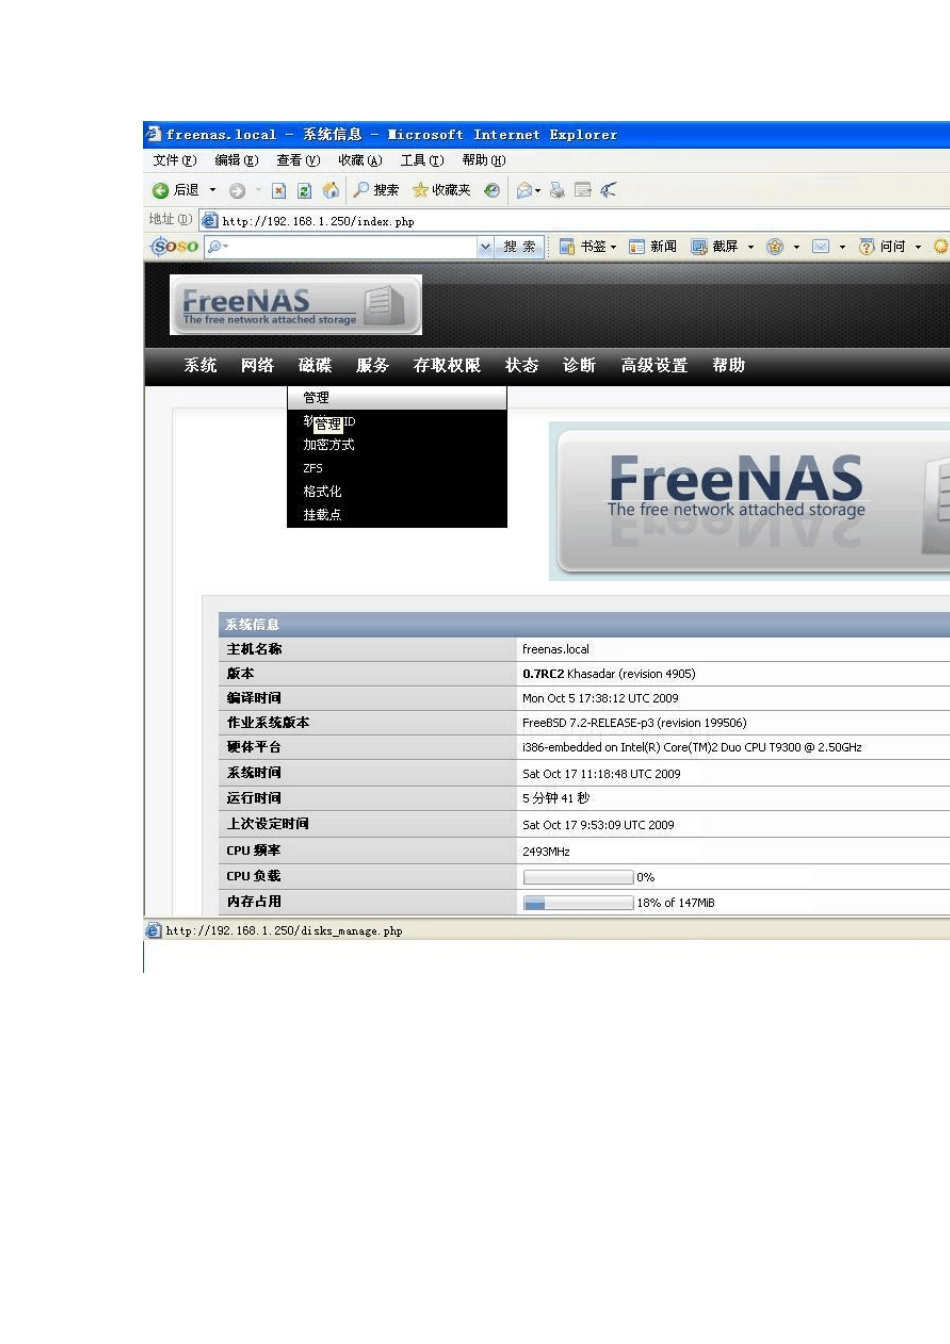This screenshot has height=1344, width=950.
Task: Click the large FreeNAS banner image
Action: point(750,501)
